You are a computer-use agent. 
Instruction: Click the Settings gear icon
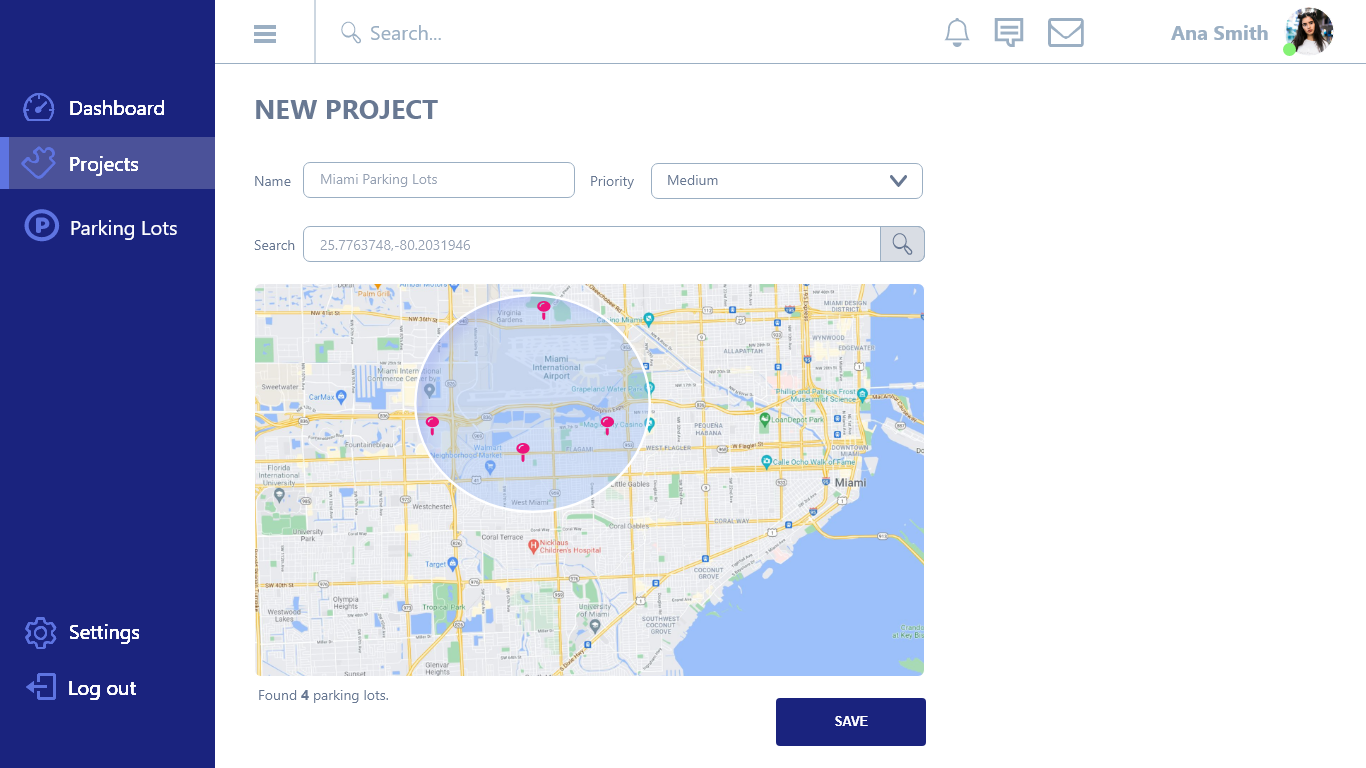point(40,632)
